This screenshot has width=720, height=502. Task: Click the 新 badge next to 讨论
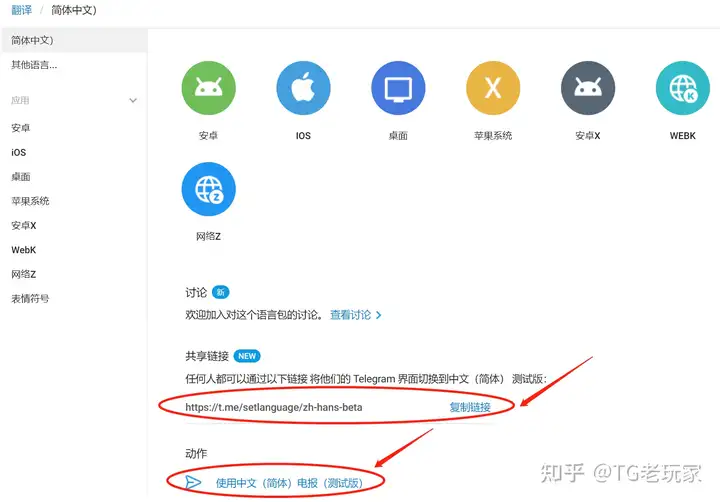pyautogui.click(x=221, y=292)
